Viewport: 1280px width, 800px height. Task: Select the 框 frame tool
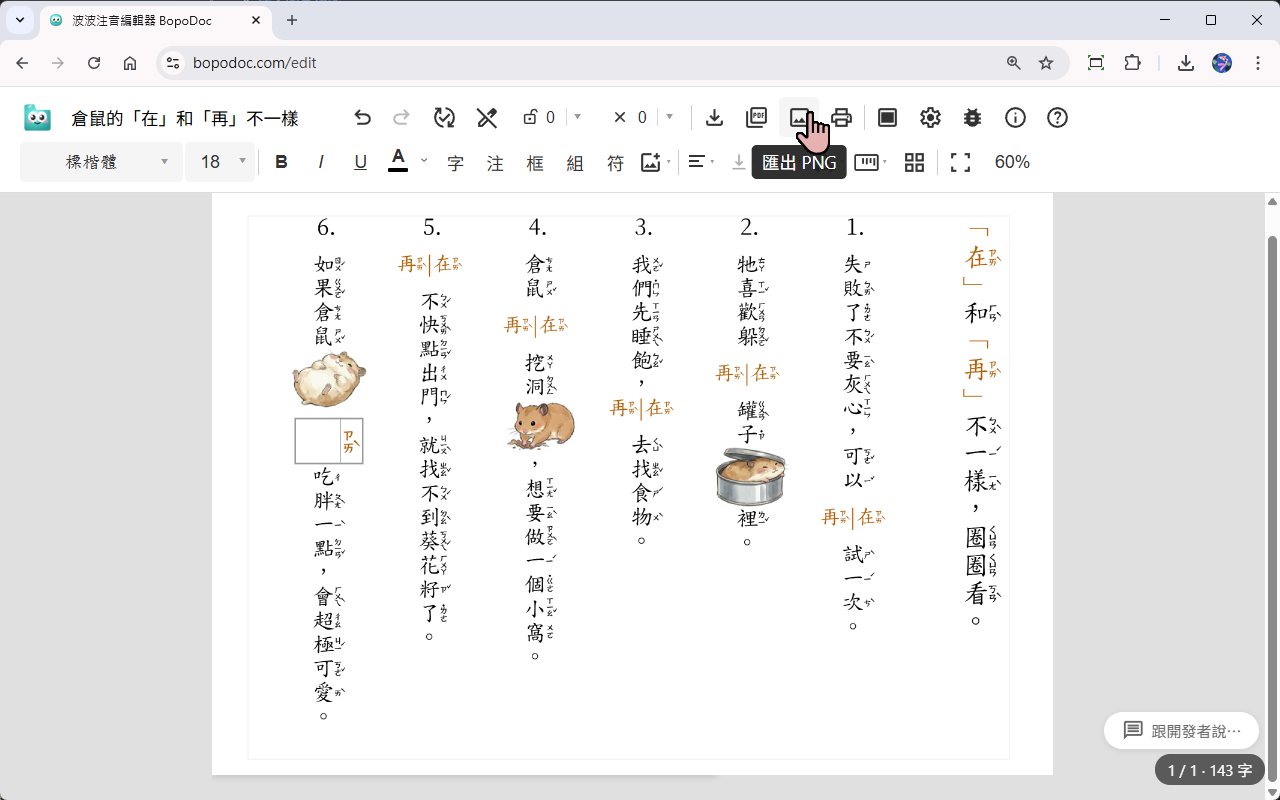pos(534,161)
